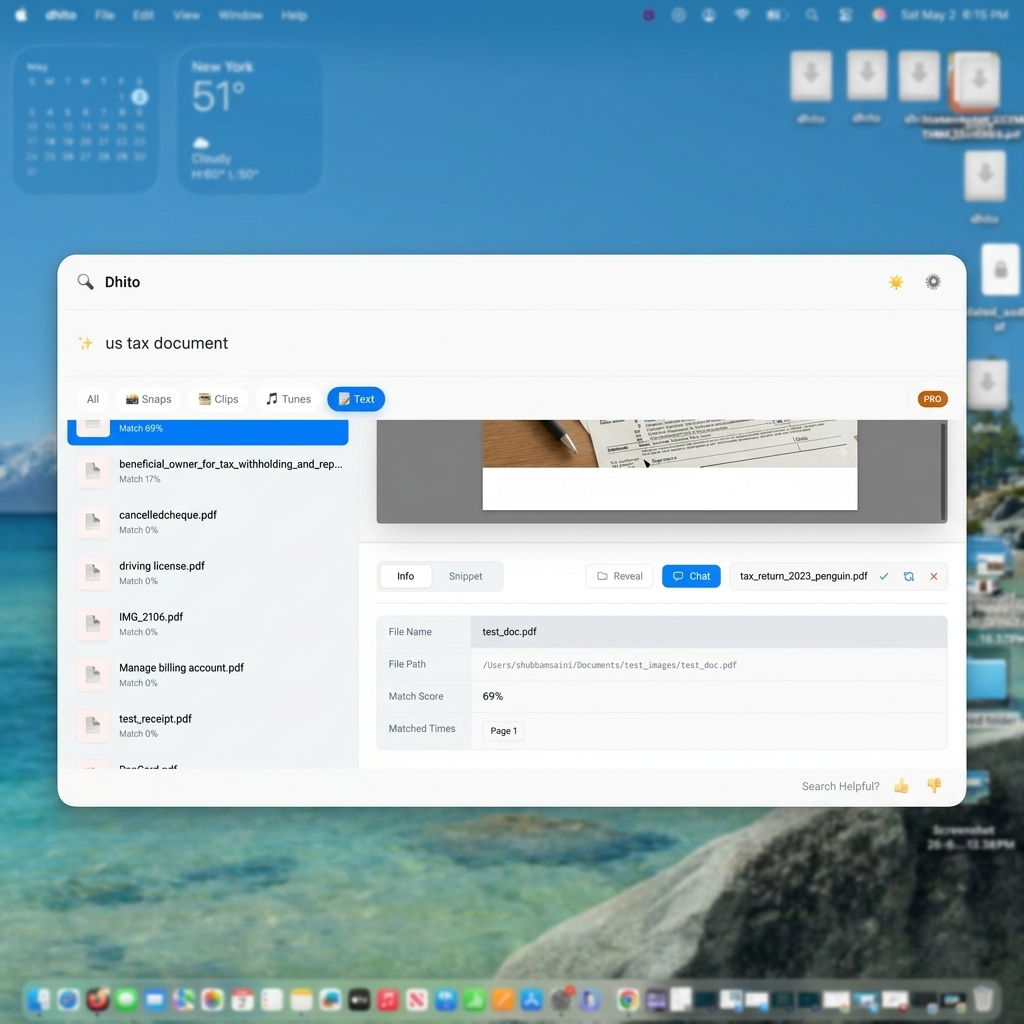This screenshot has height=1024, width=1024.
Task: Open the View menu in menu bar
Action: [x=186, y=15]
